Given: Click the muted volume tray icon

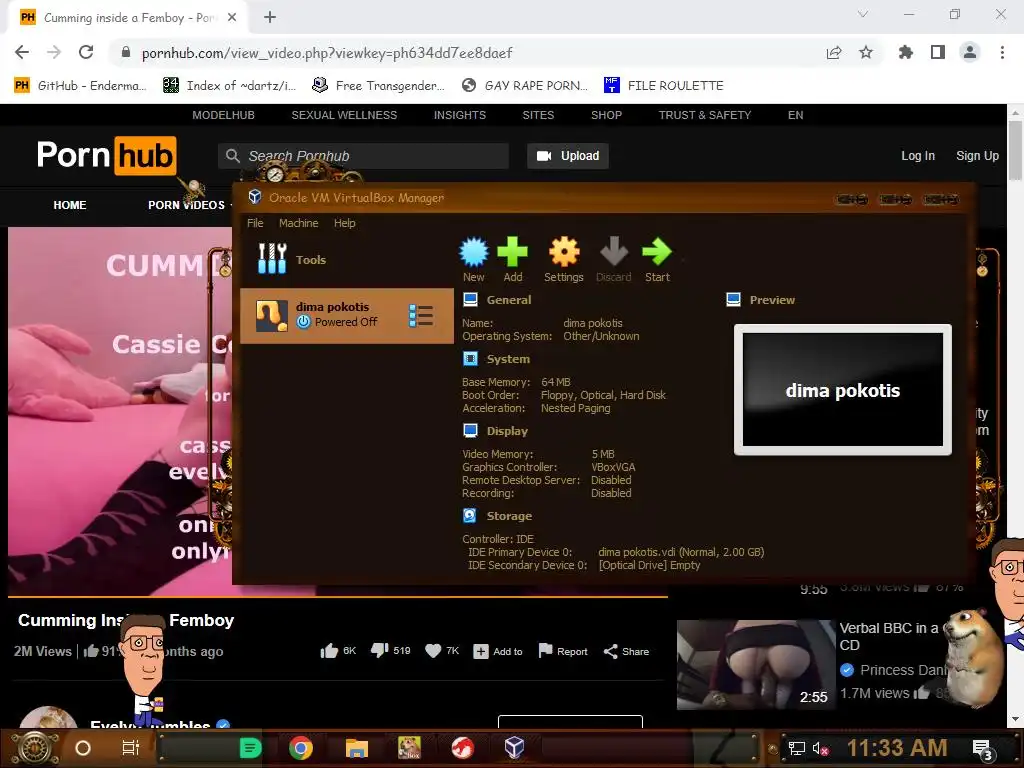Looking at the screenshot, I should click(x=820, y=748).
